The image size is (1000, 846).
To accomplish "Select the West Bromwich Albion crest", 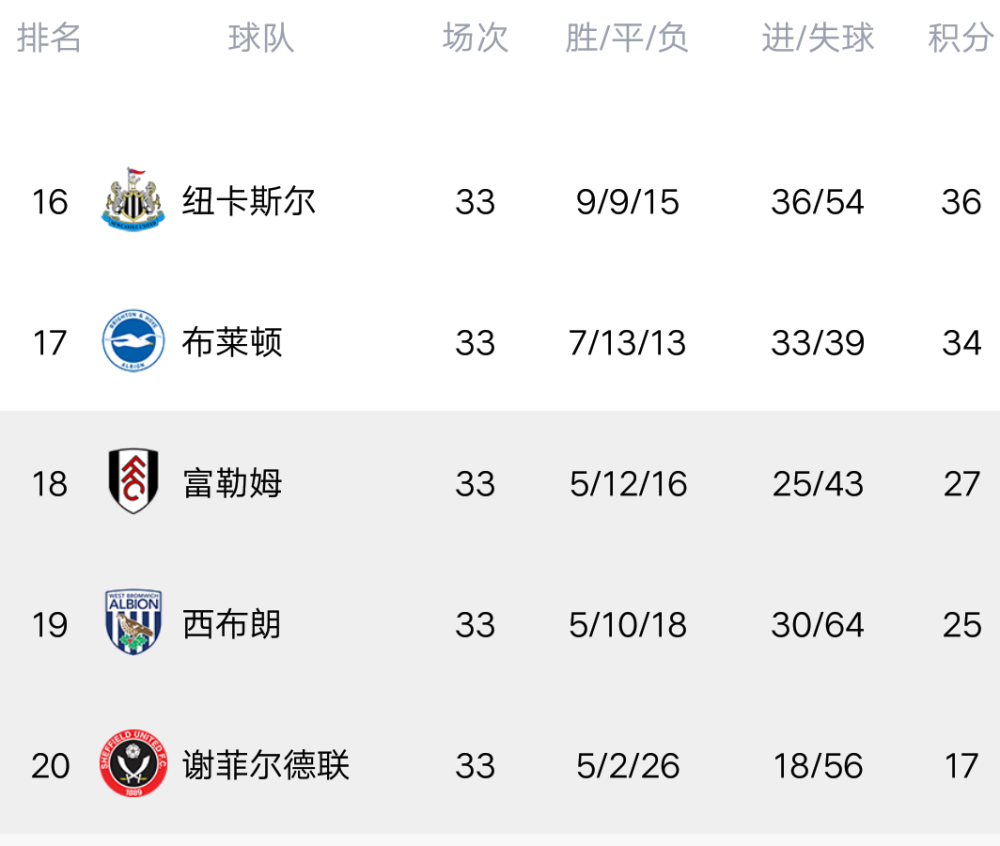I will coord(133,623).
